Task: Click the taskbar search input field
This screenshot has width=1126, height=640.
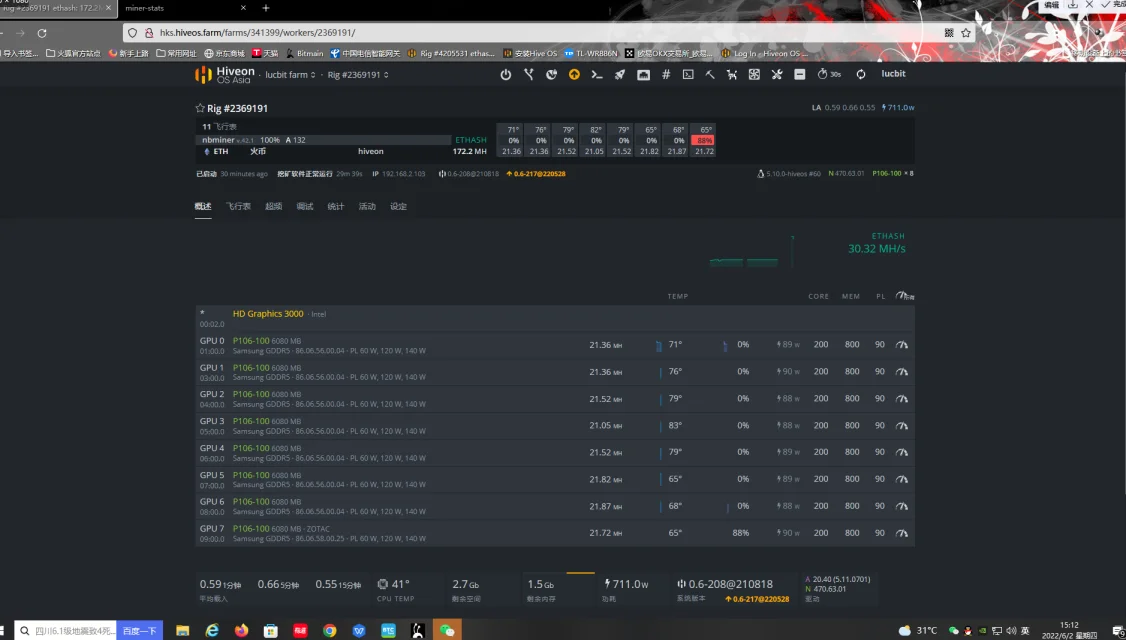Action: [x=65, y=631]
